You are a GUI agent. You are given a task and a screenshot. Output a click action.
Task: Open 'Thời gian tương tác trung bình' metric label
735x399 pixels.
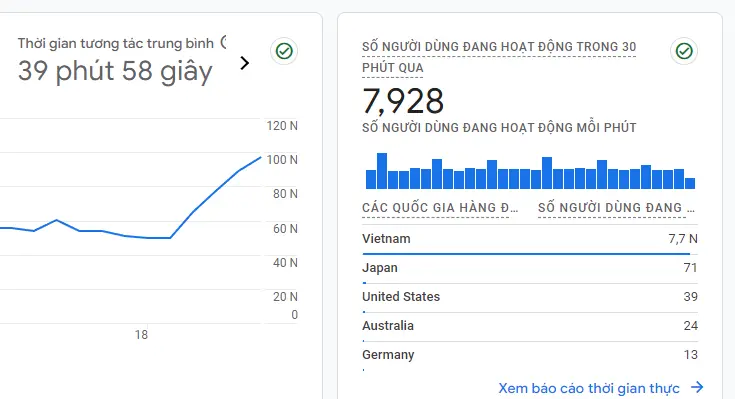[x=116, y=44]
